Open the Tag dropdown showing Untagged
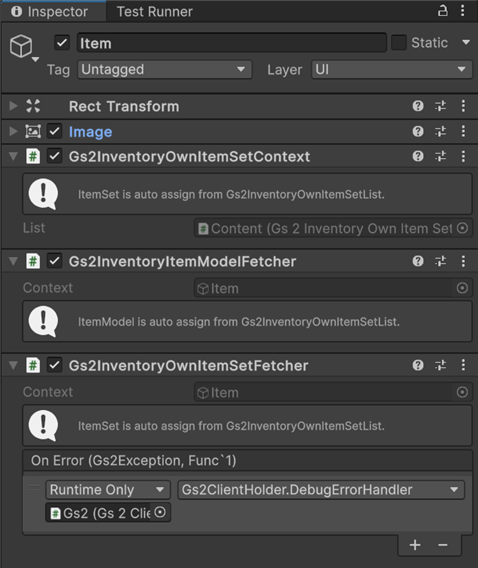This screenshot has height=568, width=478. (x=165, y=70)
